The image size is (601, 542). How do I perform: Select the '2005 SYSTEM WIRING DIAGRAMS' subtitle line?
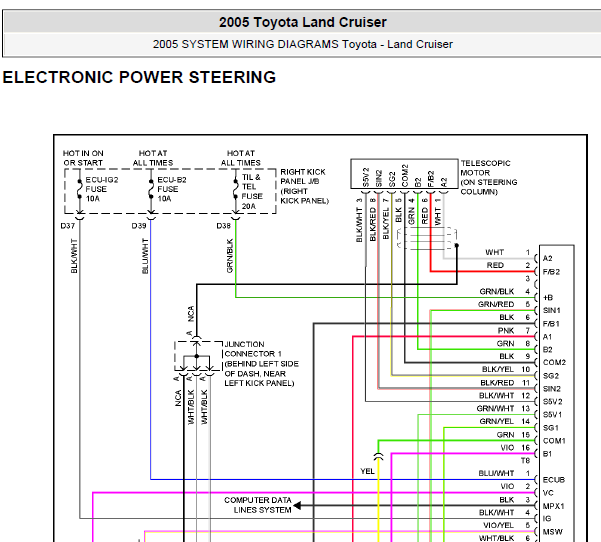[302, 44]
